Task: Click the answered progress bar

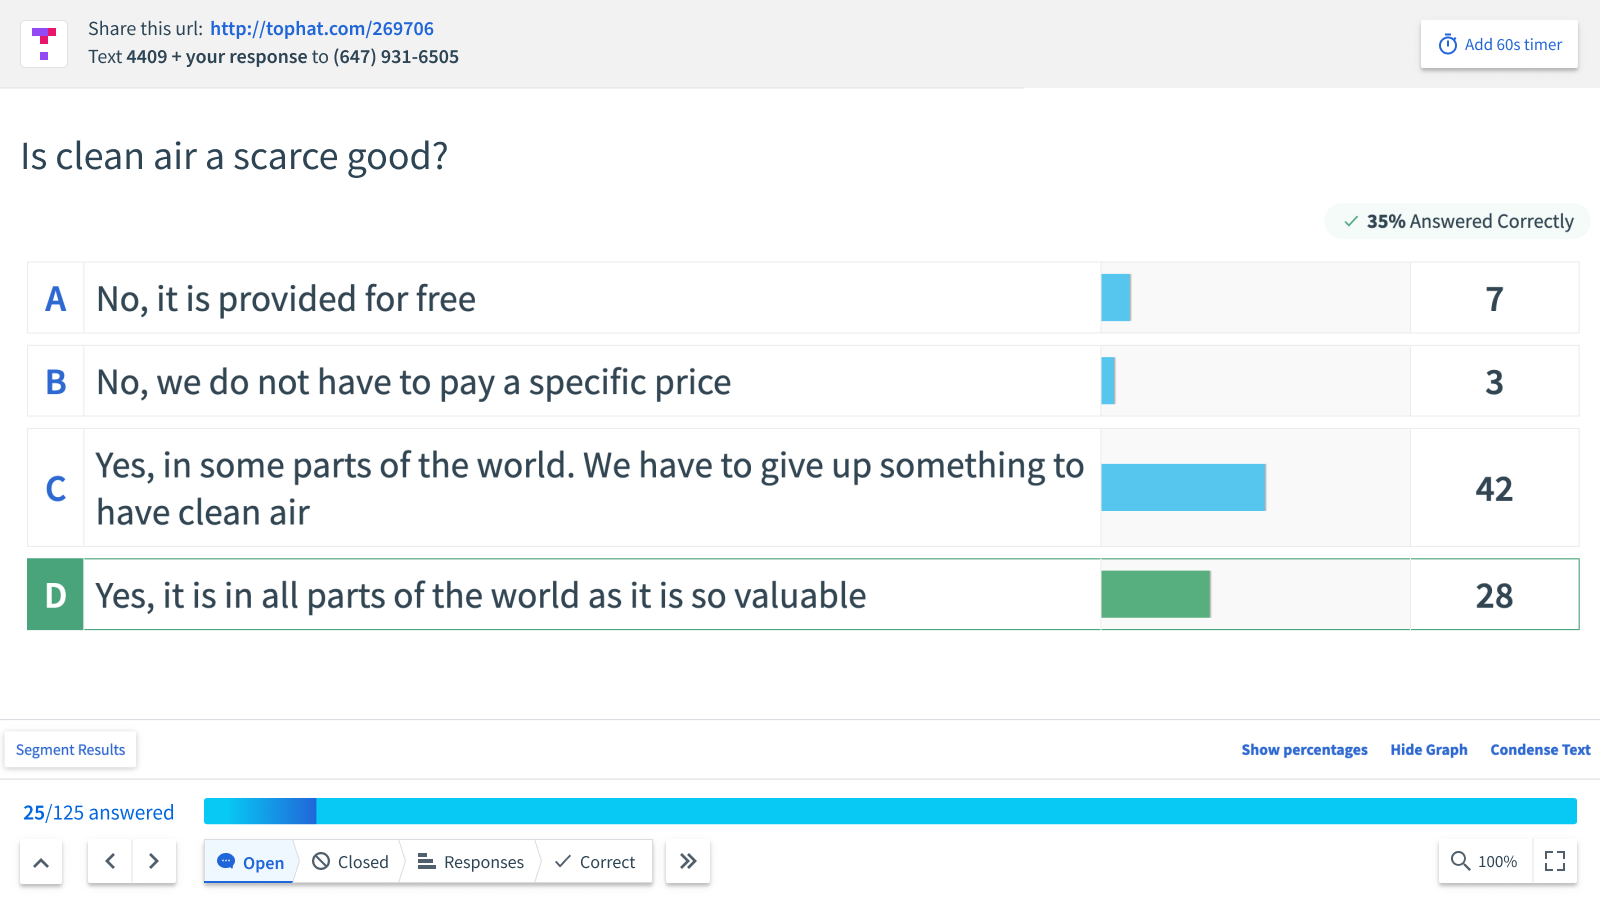Action: point(890,811)
